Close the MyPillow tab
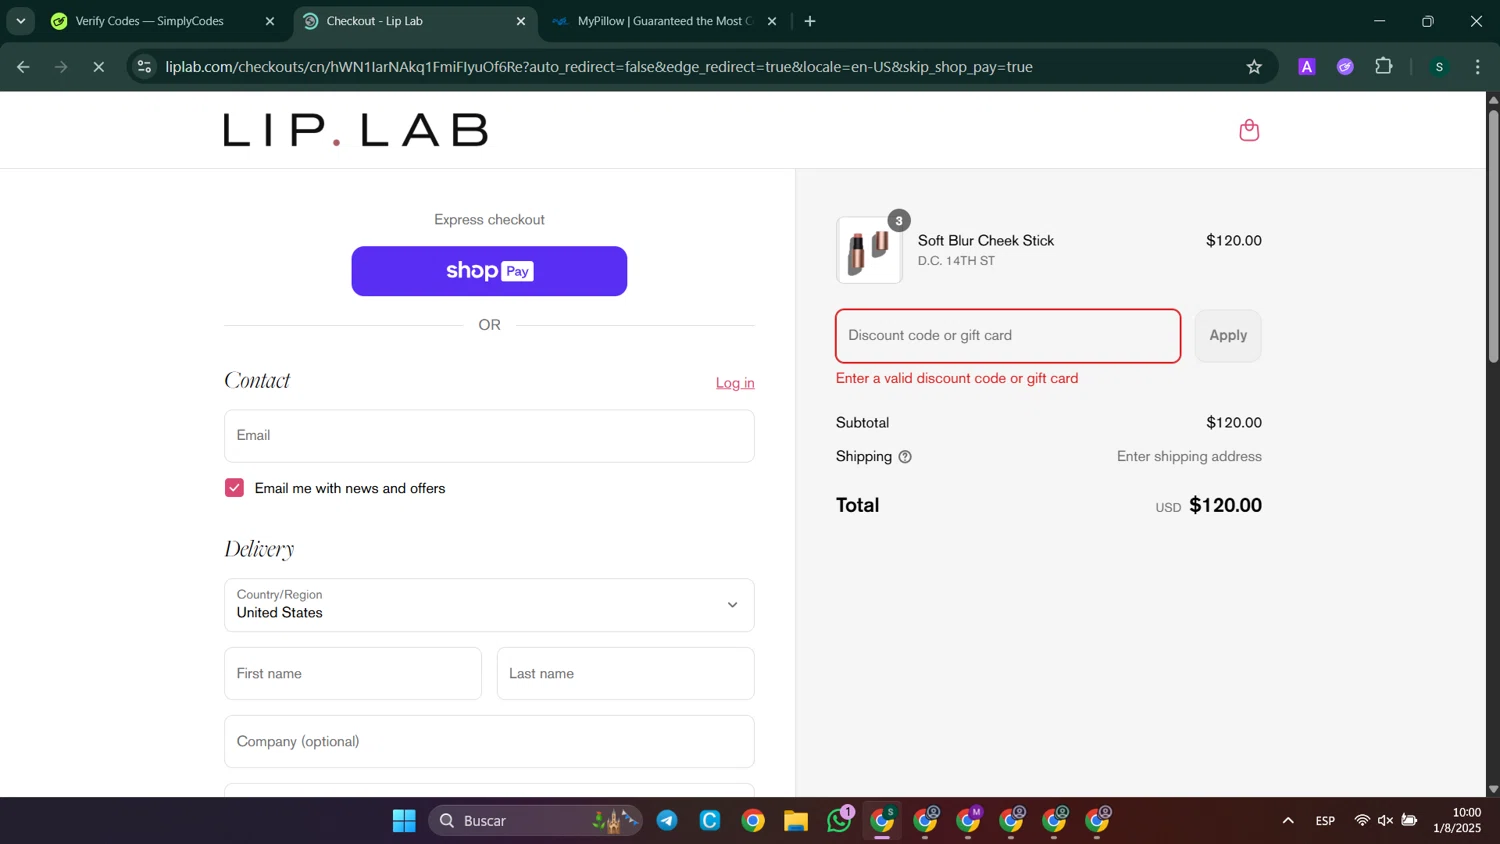This screenshot has height=844, width=1500. pos(771,21)
